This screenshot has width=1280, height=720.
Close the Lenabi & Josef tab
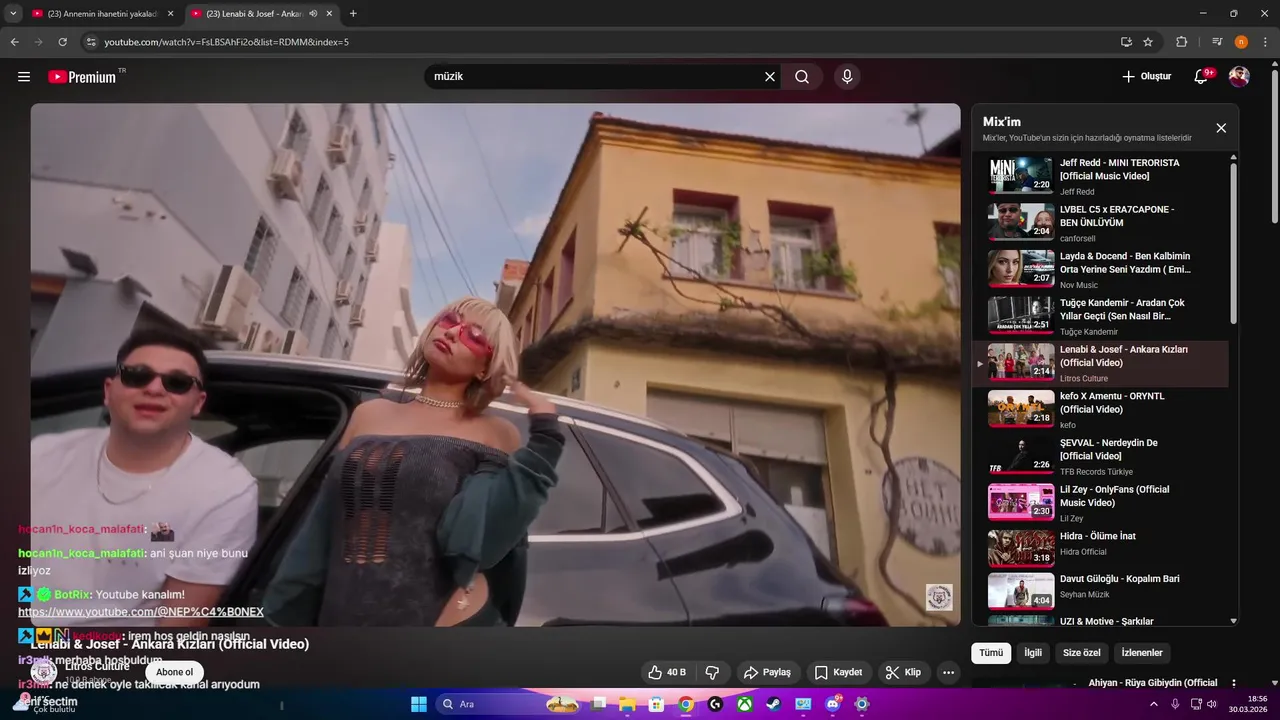tap(330, 14)
